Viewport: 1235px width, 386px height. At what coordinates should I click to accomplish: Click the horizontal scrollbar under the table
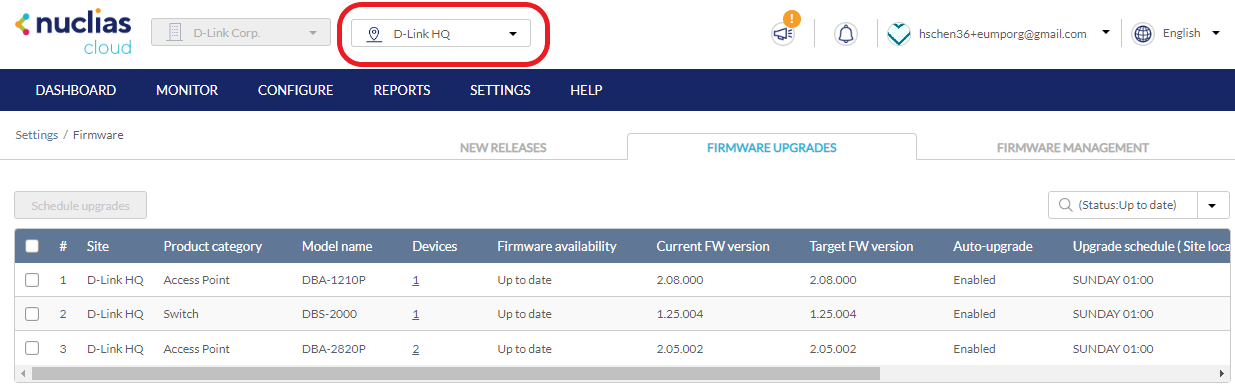(x=455, y=373)
